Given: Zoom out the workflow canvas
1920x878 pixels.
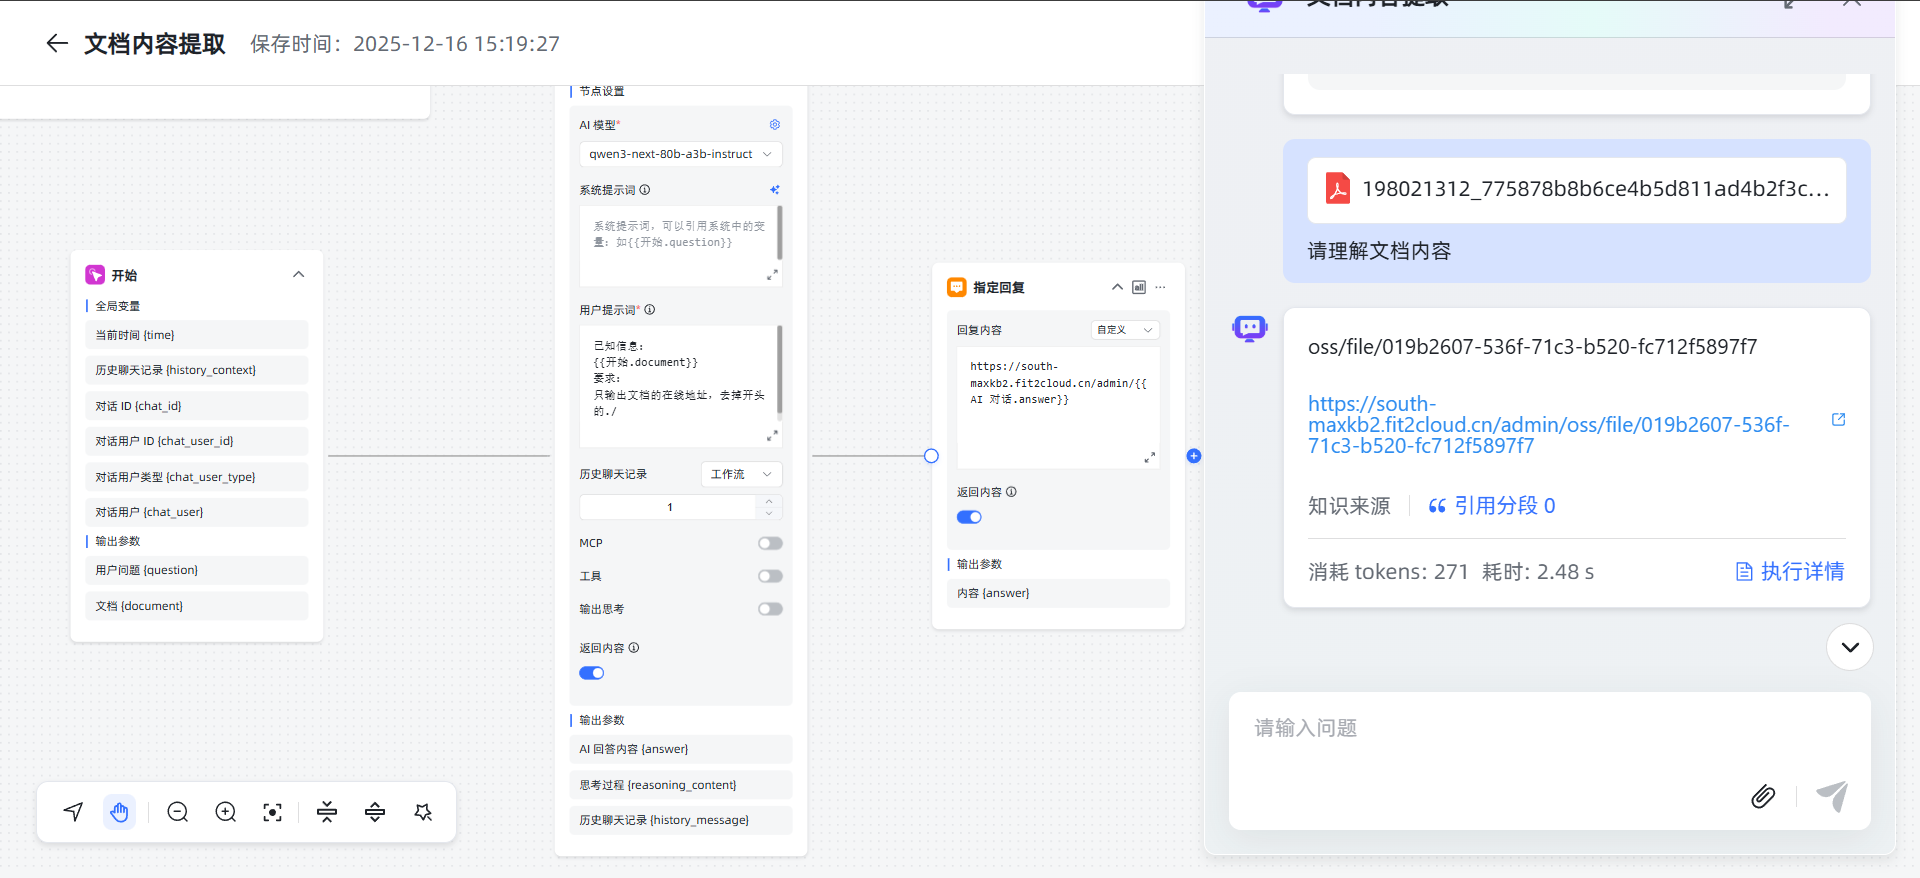Looking at the screenshot, I should tap(178, 812).
